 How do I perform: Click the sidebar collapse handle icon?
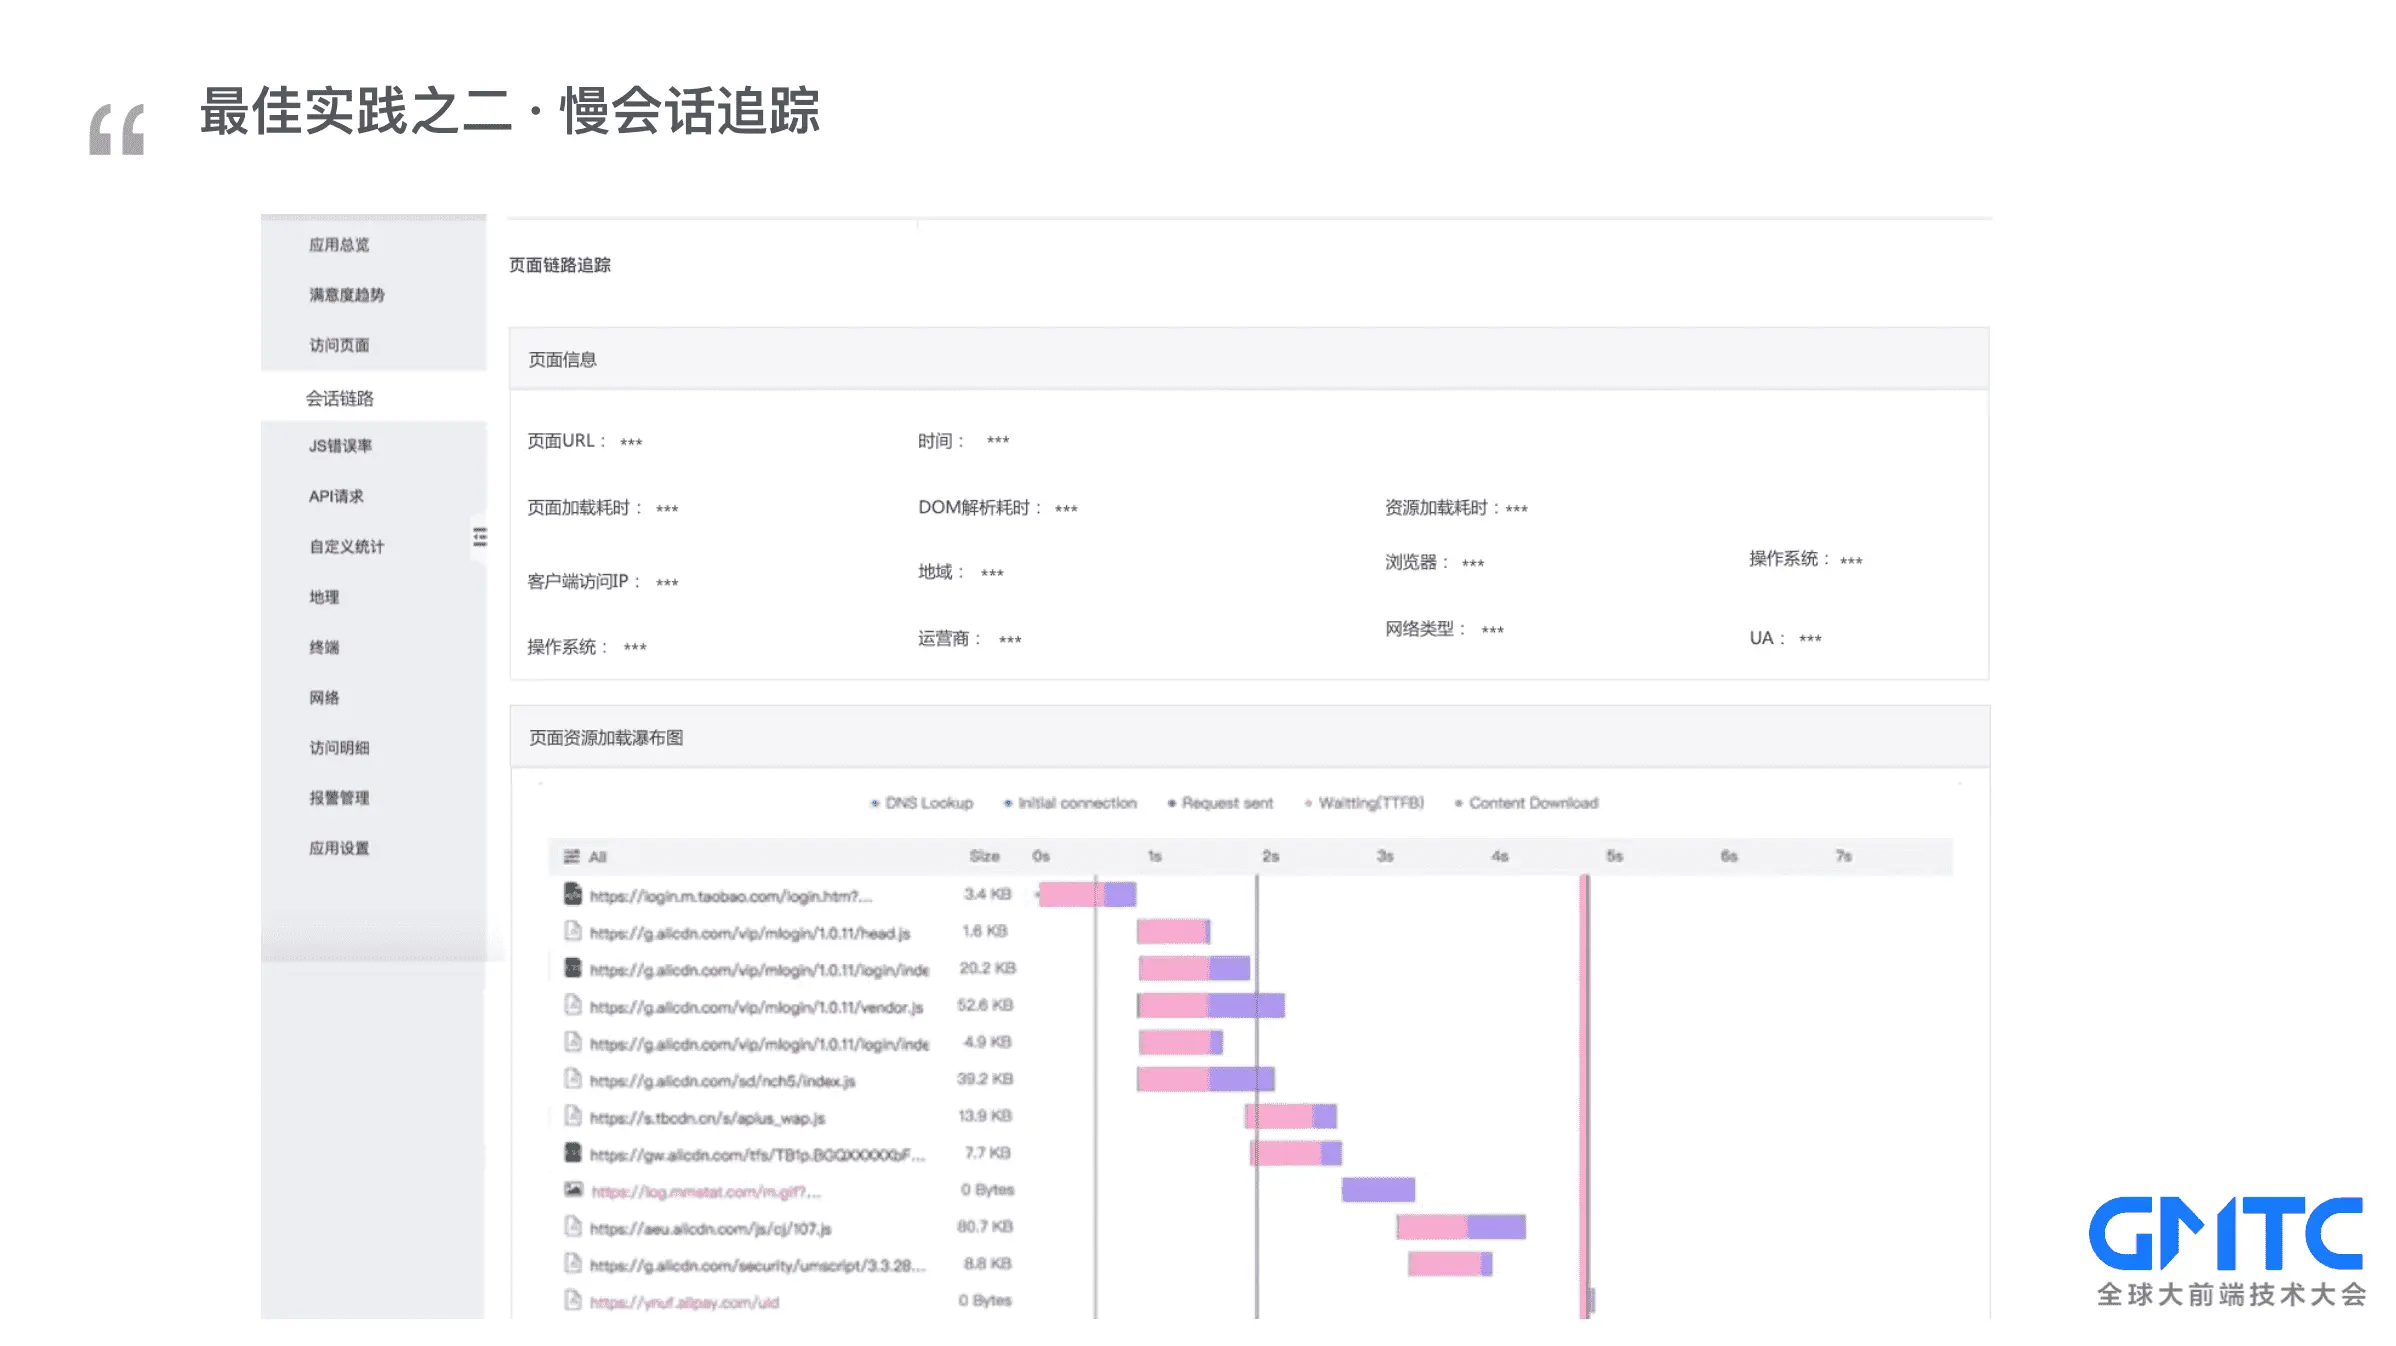click(480, 537)
